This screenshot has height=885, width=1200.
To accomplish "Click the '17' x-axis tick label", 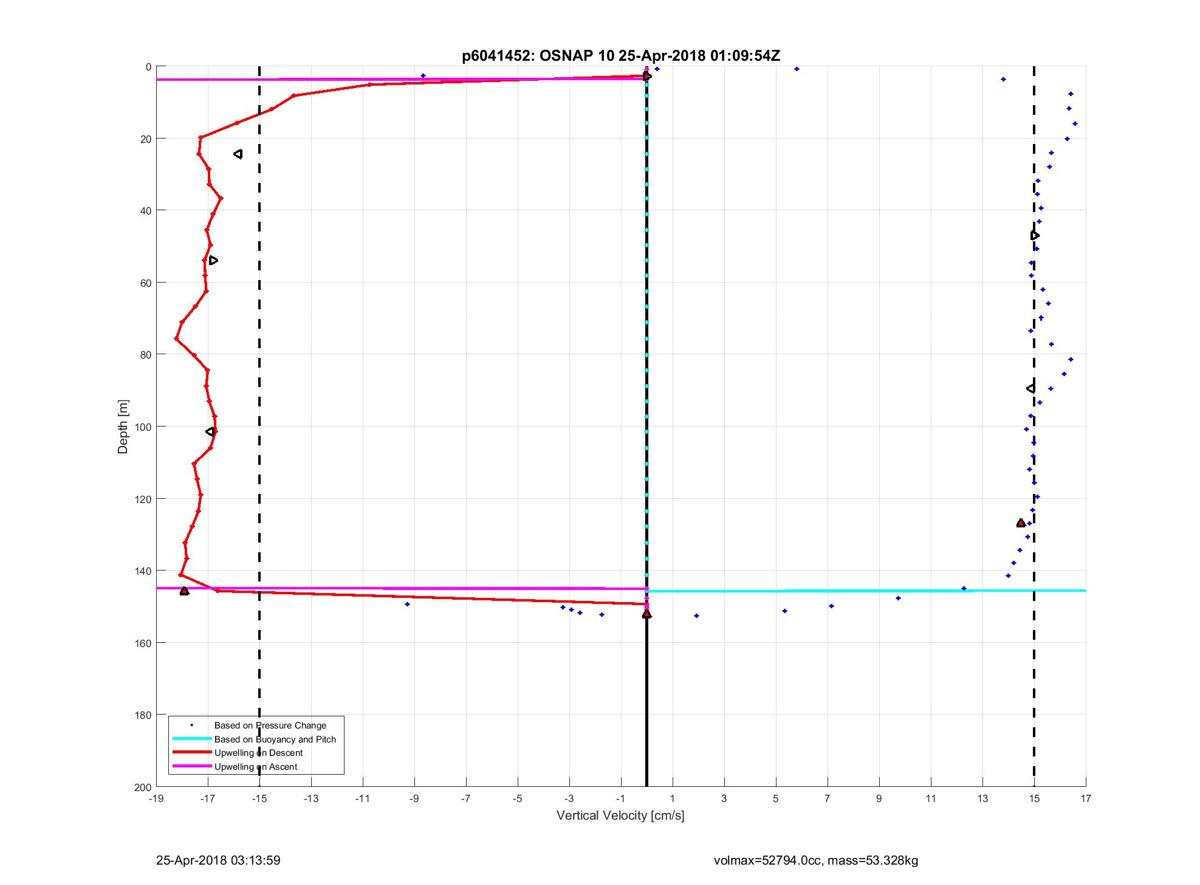I will tap(1086, 798).
